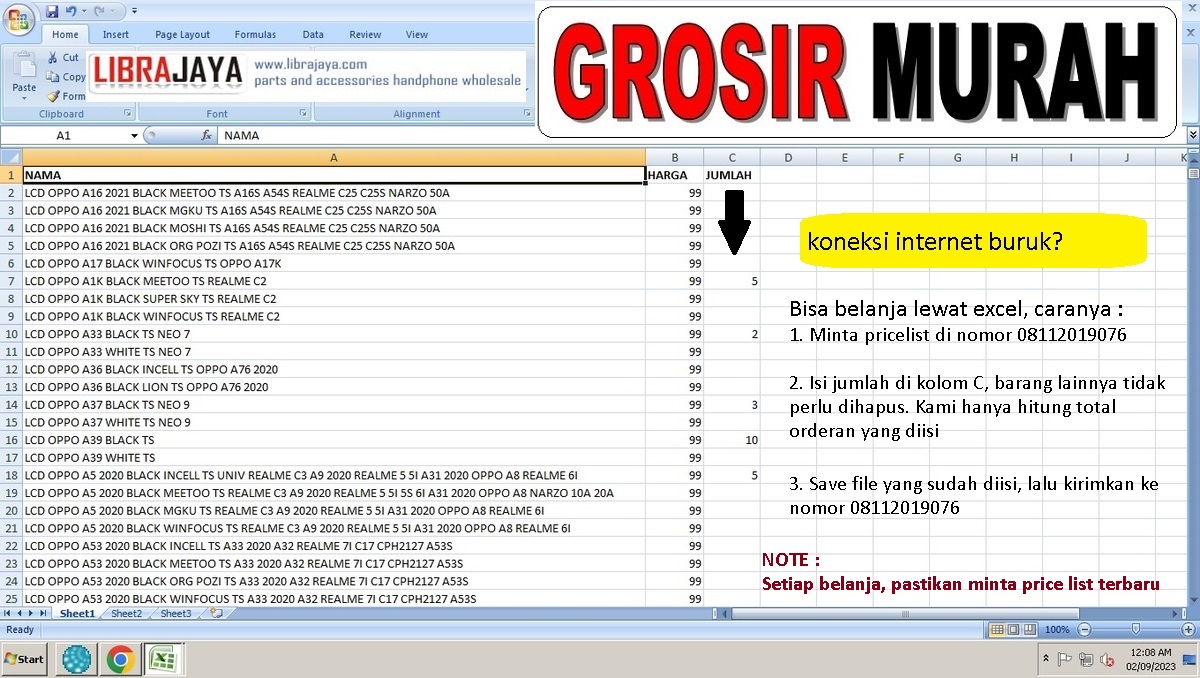Select cell 'LCD OPPO A1K BLACK SUPER SKY TS REALME C2'
Image resolution: width=1200 pixels, height=678 pixels.
click(x=334, y=299)
